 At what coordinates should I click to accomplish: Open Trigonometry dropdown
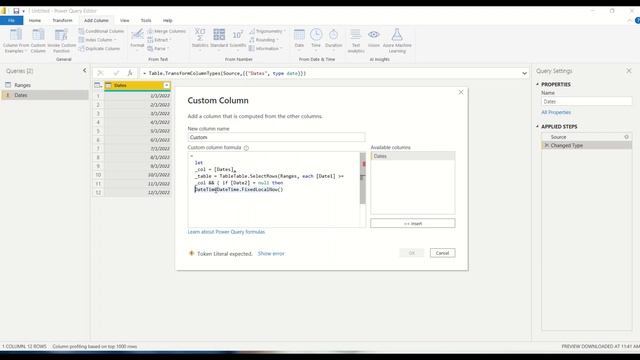click(x=267, y=31)
